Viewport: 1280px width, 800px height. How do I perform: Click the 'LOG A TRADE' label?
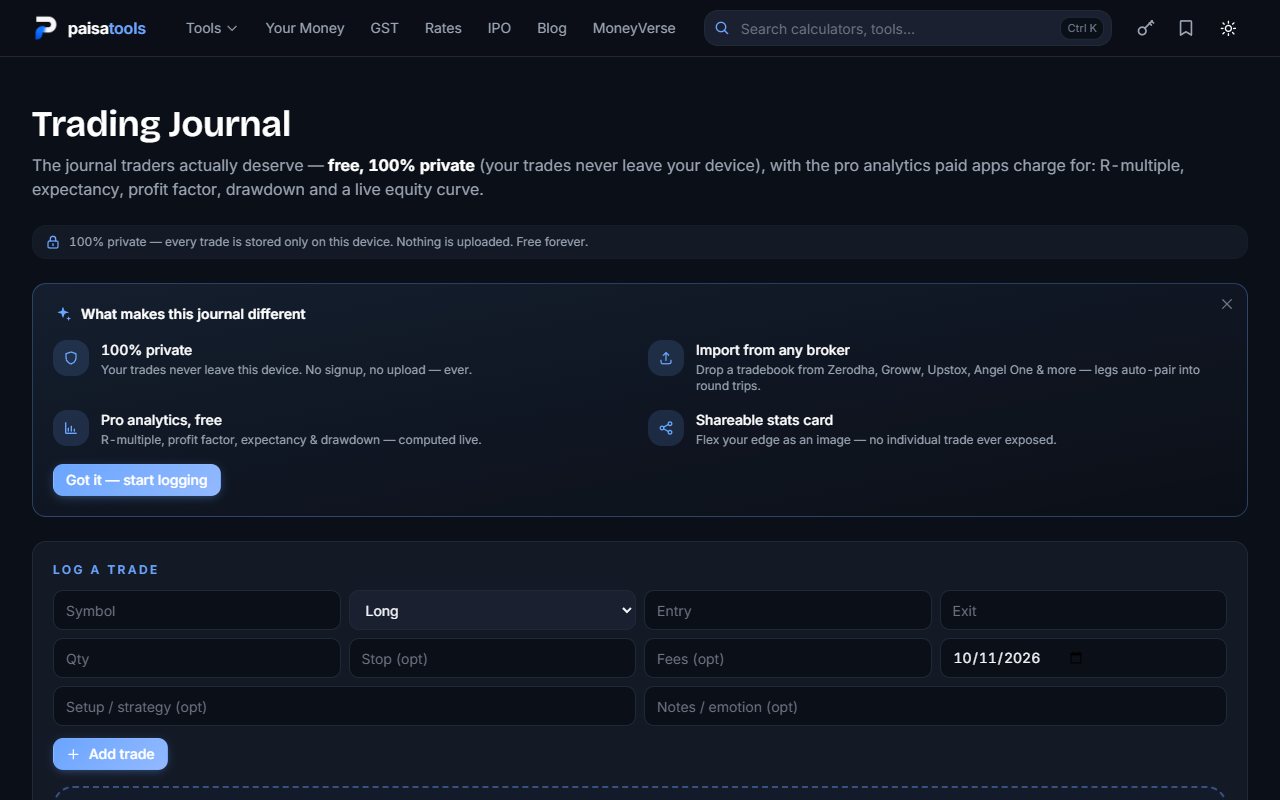(x=106, y=570)
